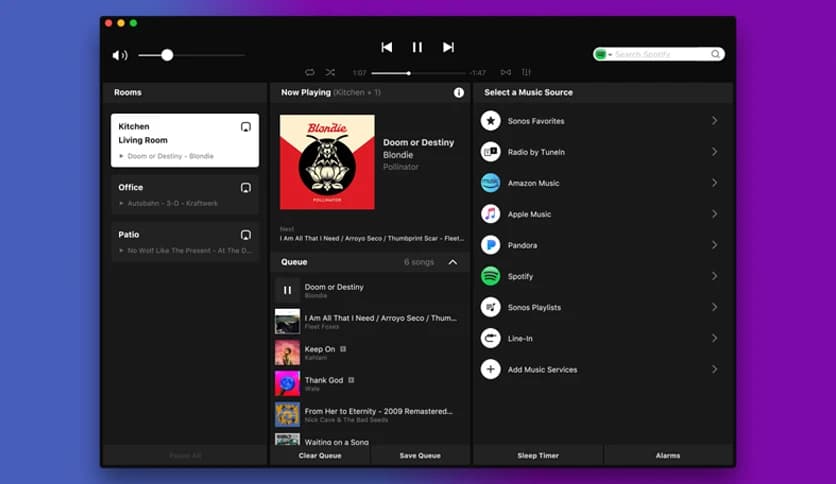Open group options for Kitchen room

246,127
